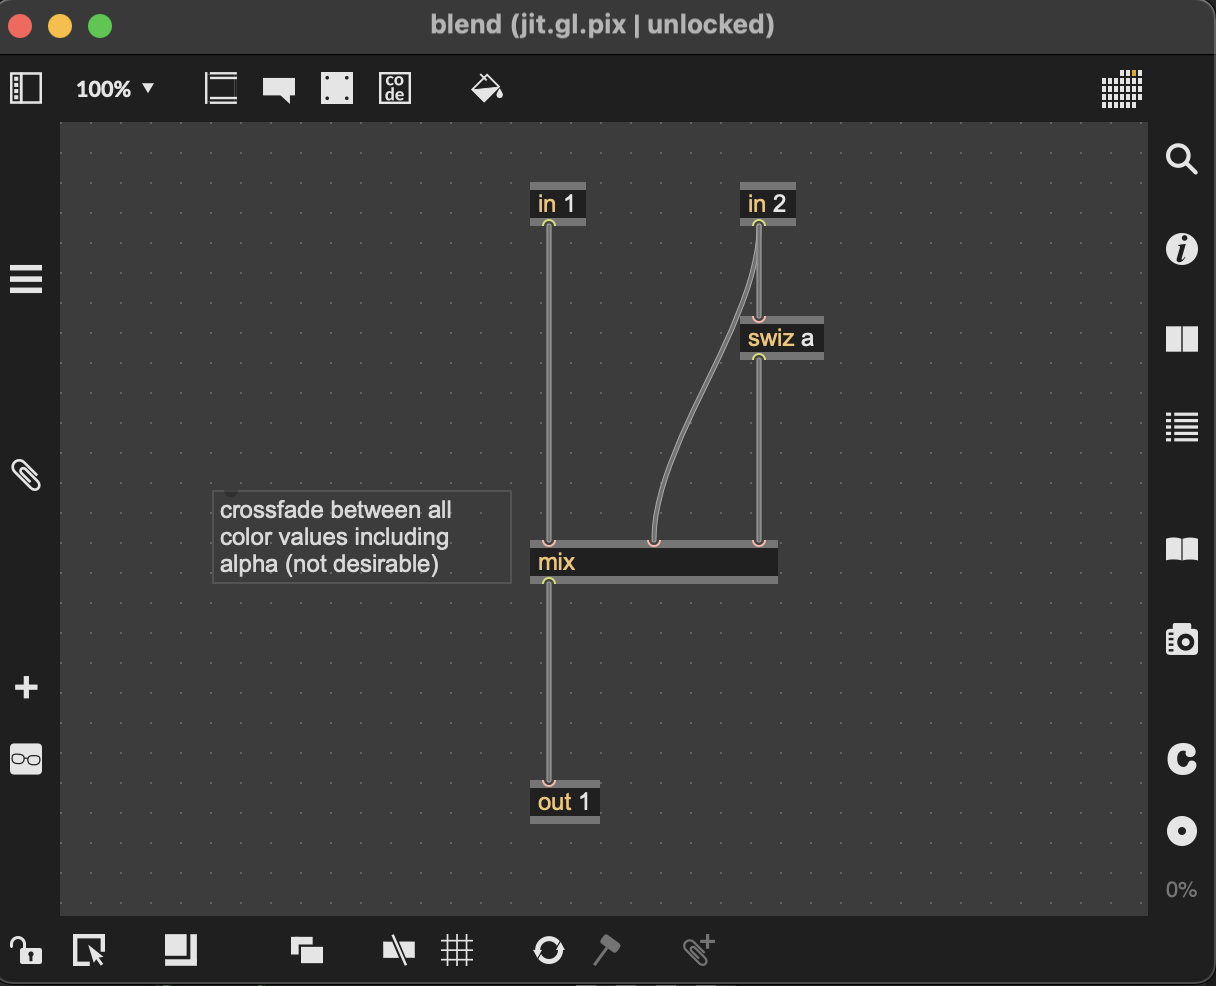
Task: Show the inspector info icon
Action: (1182, 248)
